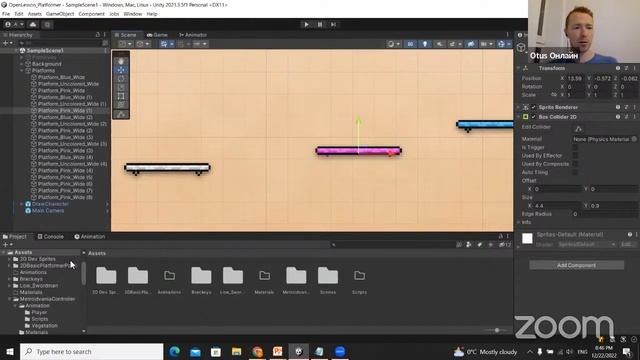
Task: Open the GameObject menu
Action: [x=60, y=13]
